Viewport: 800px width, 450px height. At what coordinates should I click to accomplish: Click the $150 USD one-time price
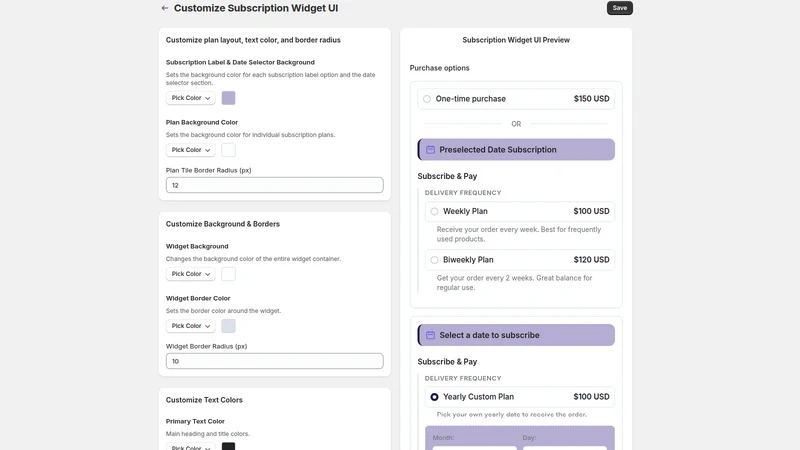click(x=591, y=99)
